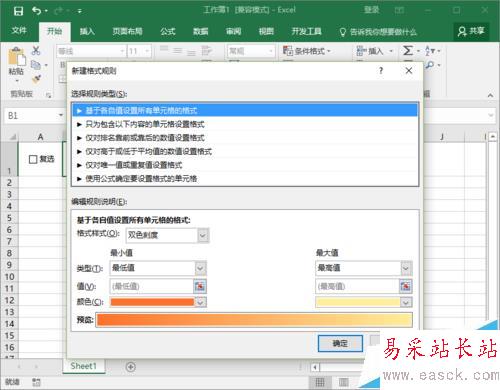Click the dialog help question mark
This screenshot has width=500, height=390.
point(381,71)
